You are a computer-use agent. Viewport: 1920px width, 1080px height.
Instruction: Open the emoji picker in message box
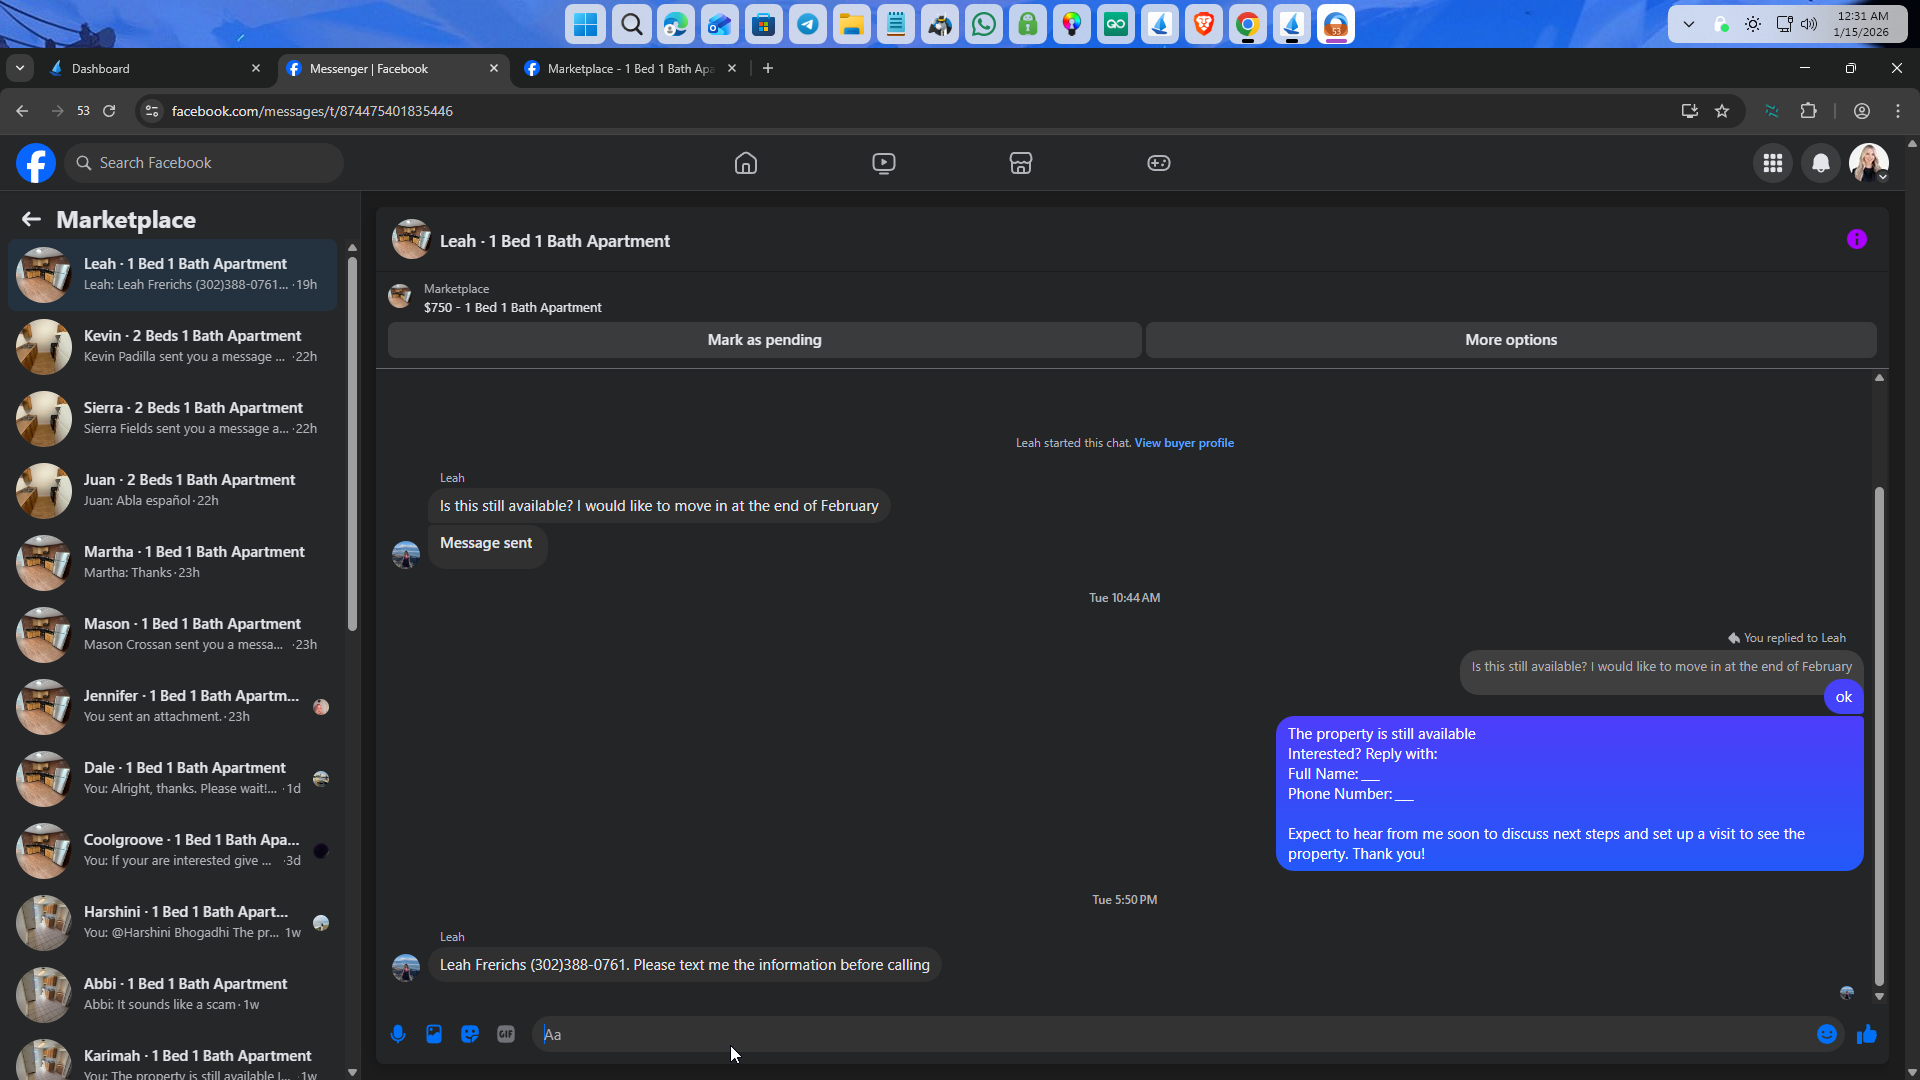(x=1826, y=1034)
